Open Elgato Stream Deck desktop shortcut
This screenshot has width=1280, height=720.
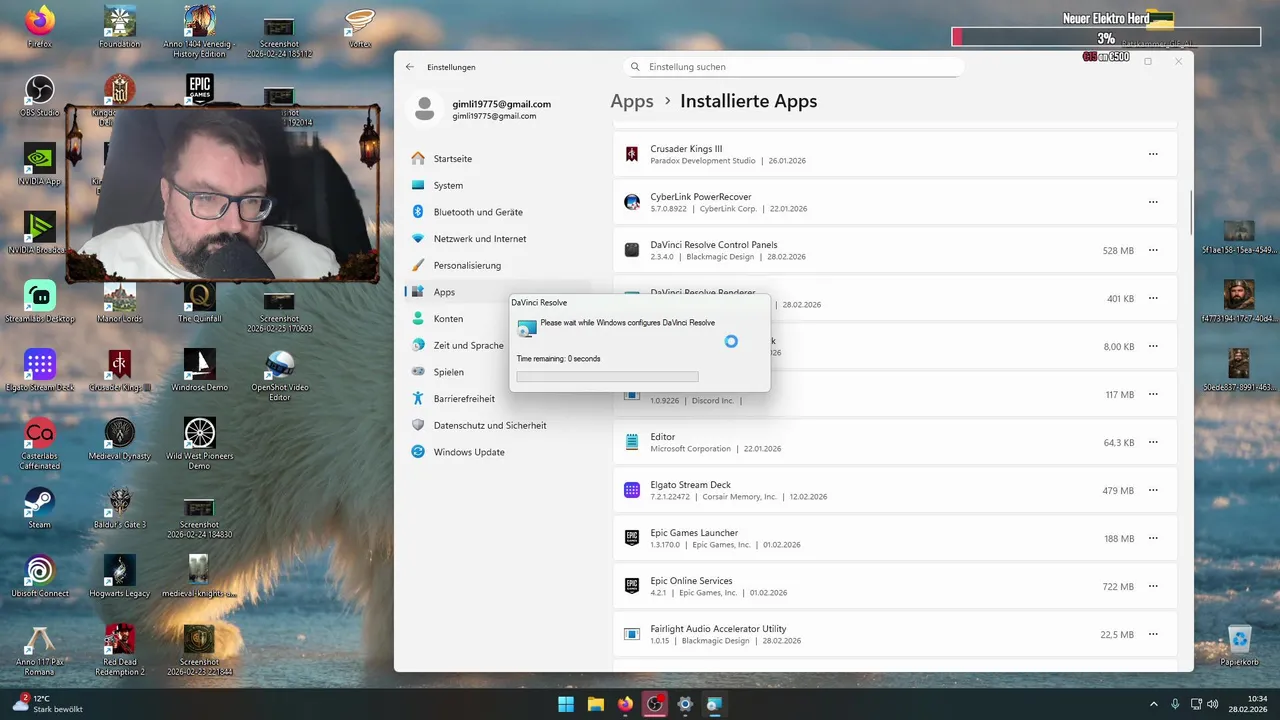coord(40,369)
